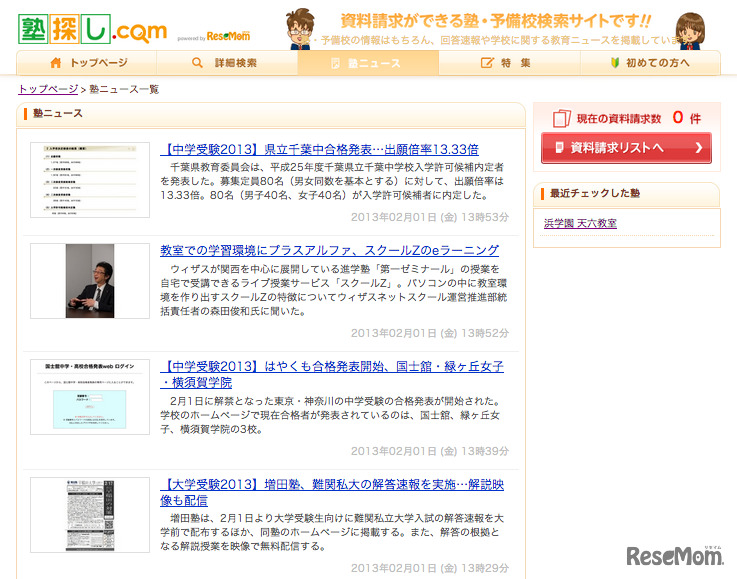Screen dimensions: 737x579
Task: Click the beginner leaf icon in 初めての方へ
Action: 615,63
